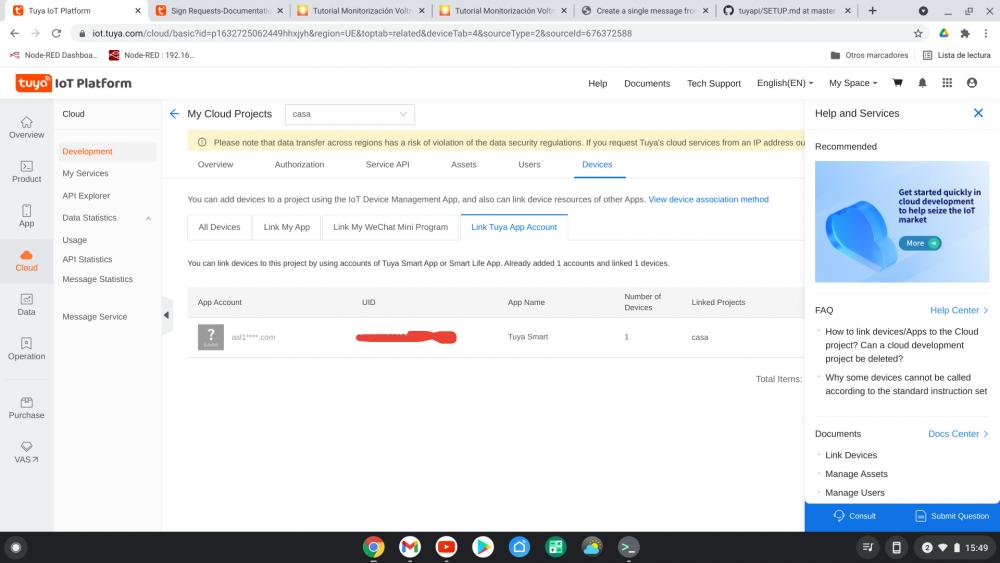Open Play Store from the shelf

[483, 547]
